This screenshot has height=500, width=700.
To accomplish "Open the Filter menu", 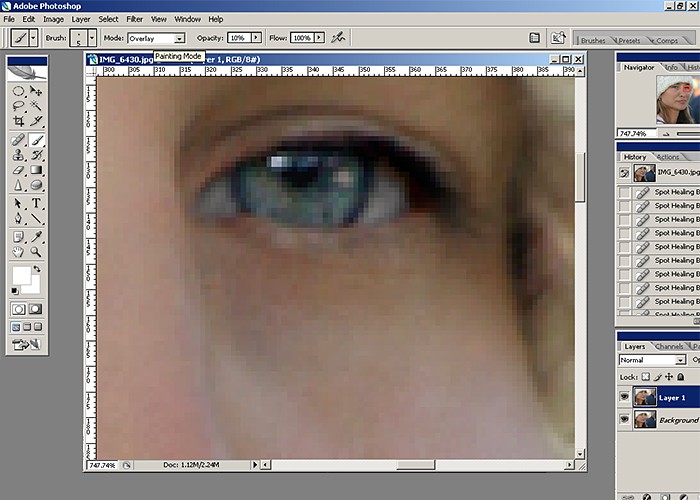I will point(134,19).
